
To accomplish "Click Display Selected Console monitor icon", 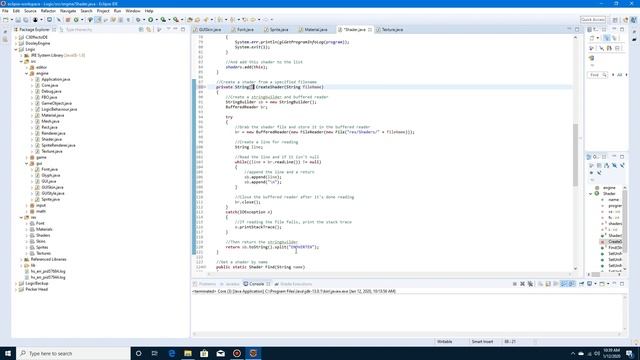I will pyautogui.click(x=590, y=284).
